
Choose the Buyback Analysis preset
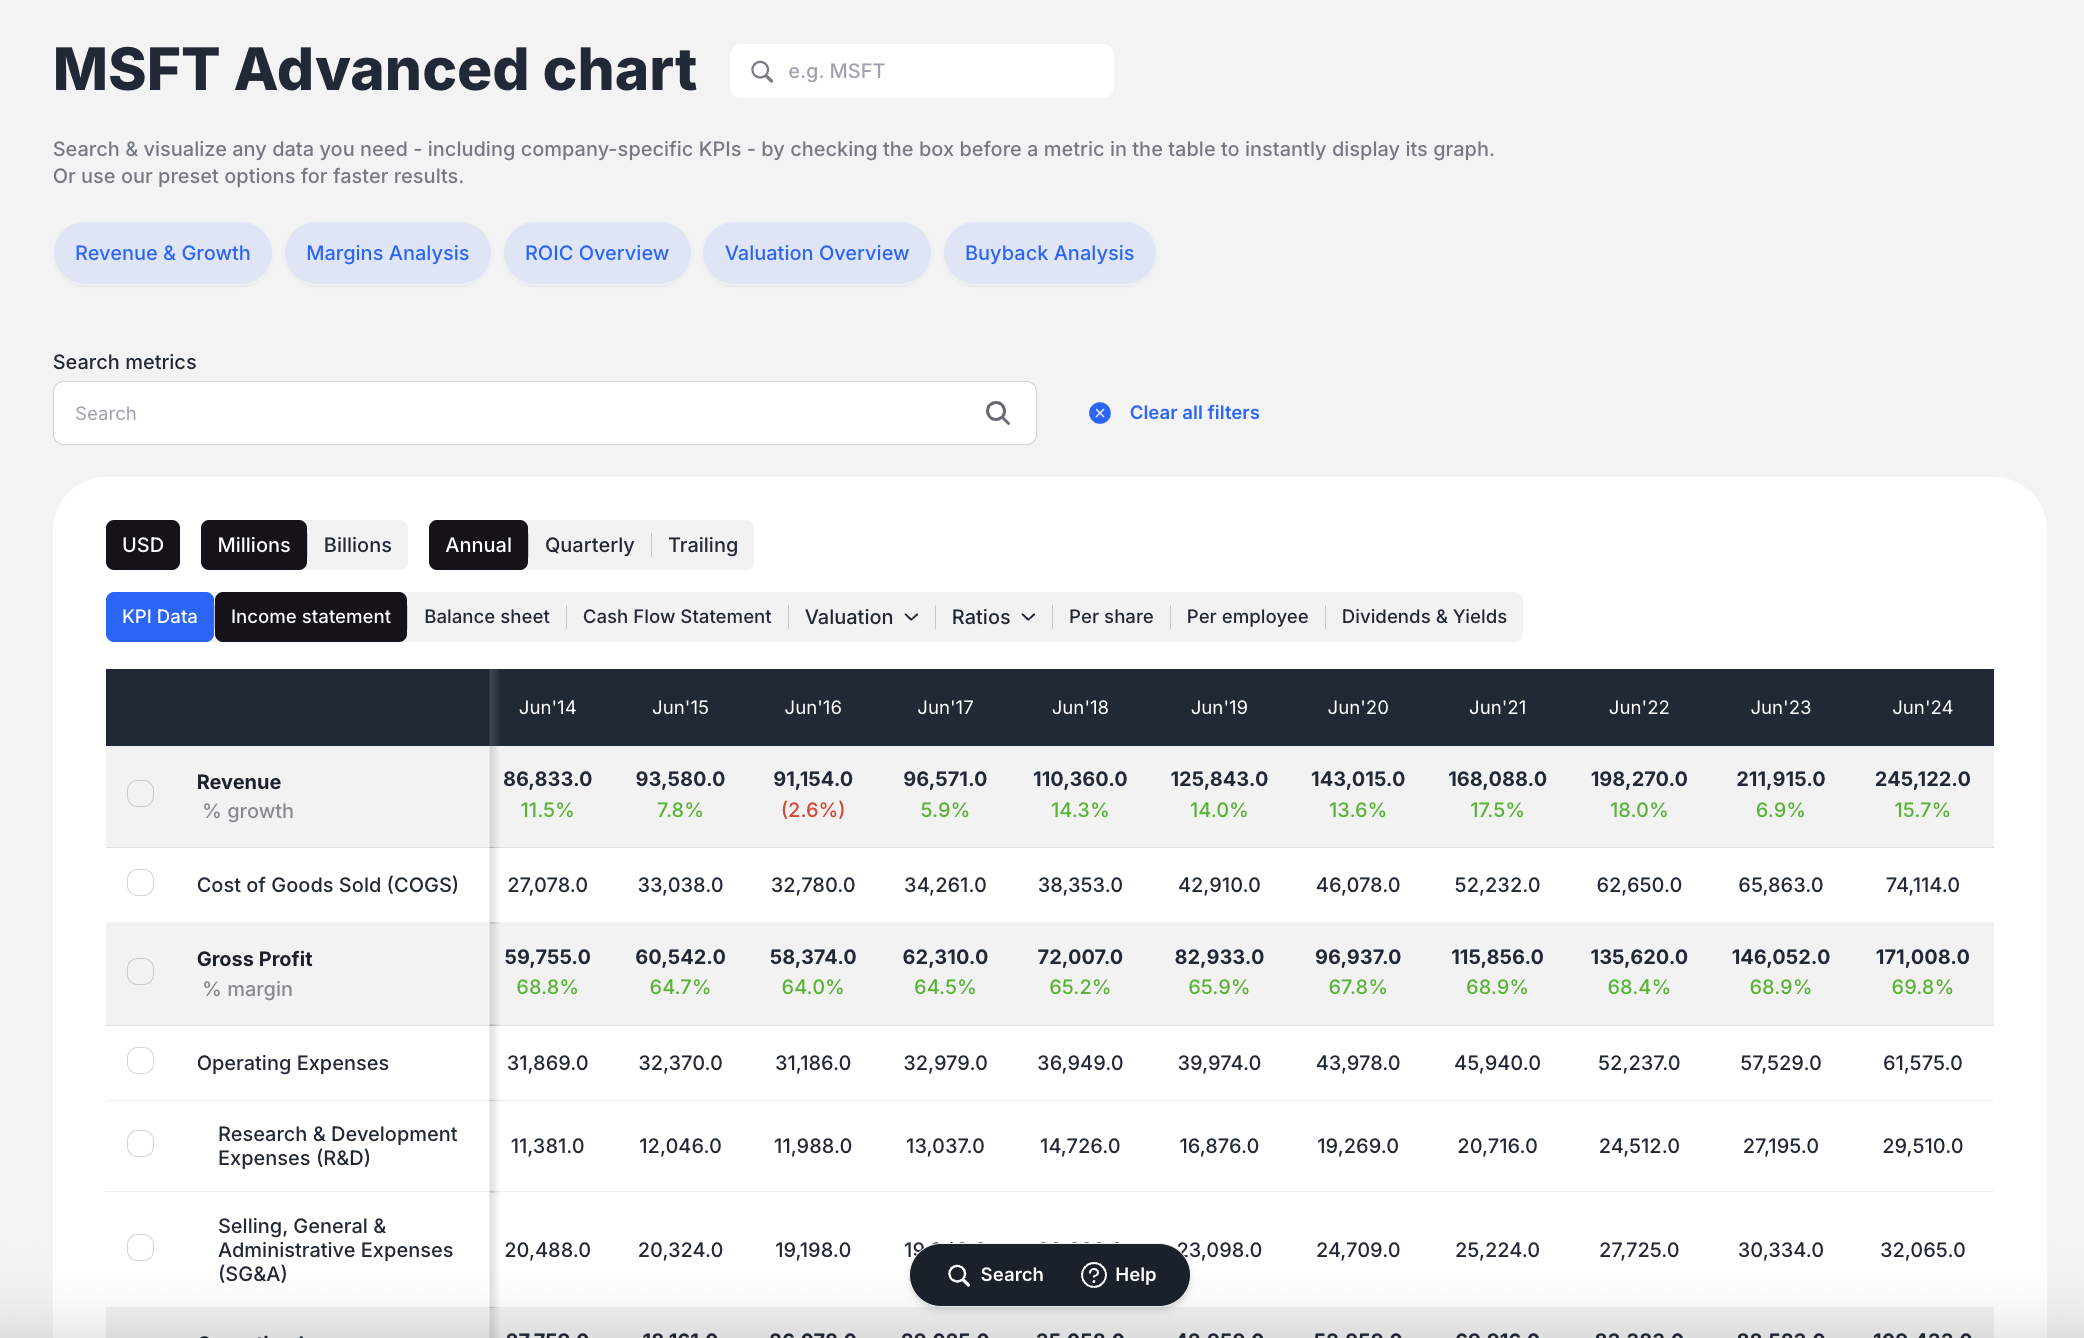pos(1049,253)
